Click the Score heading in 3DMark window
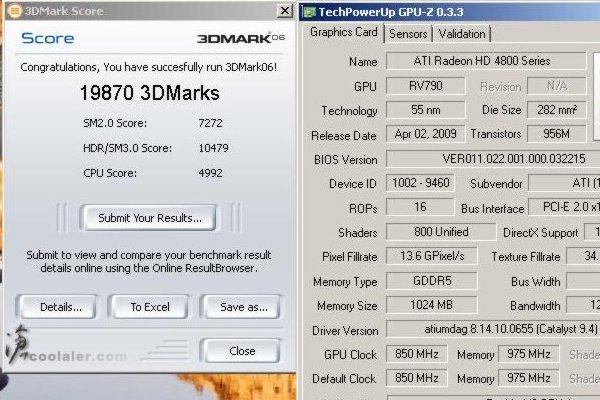 click(x=47, y=38)
